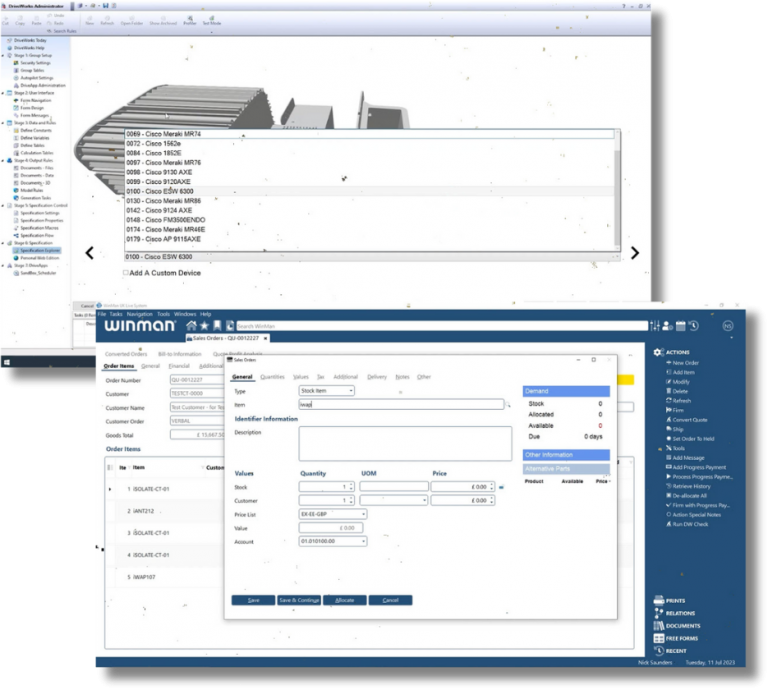The width and height of the screenshot is (768, 690).
Task: Open the Free Forms panel
Action: coord(676,639)
